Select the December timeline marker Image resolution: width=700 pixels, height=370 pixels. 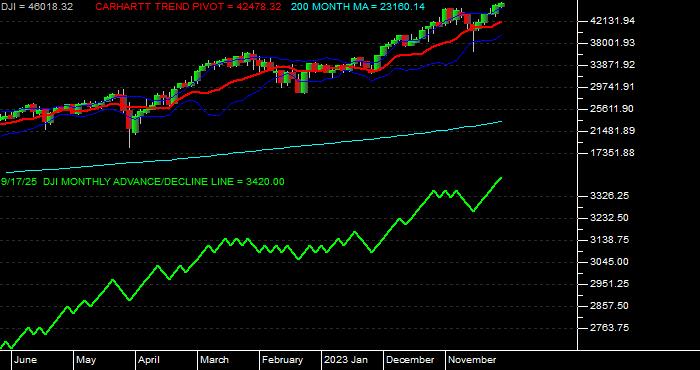(x=410, y=360)
